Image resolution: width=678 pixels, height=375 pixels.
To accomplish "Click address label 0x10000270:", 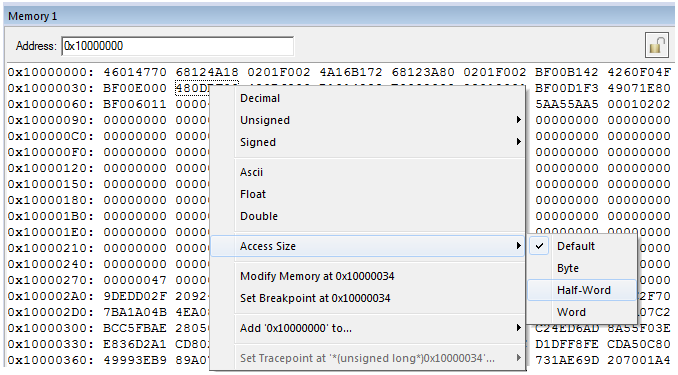I will point(51,280).
